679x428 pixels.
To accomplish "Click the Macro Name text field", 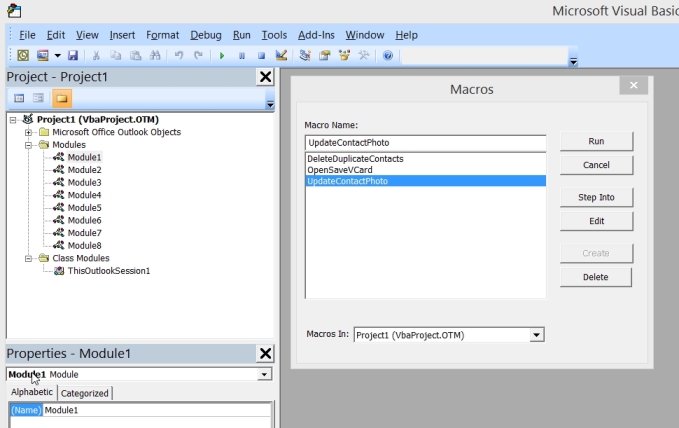I will pyautogui.click(x=425, y=143).
